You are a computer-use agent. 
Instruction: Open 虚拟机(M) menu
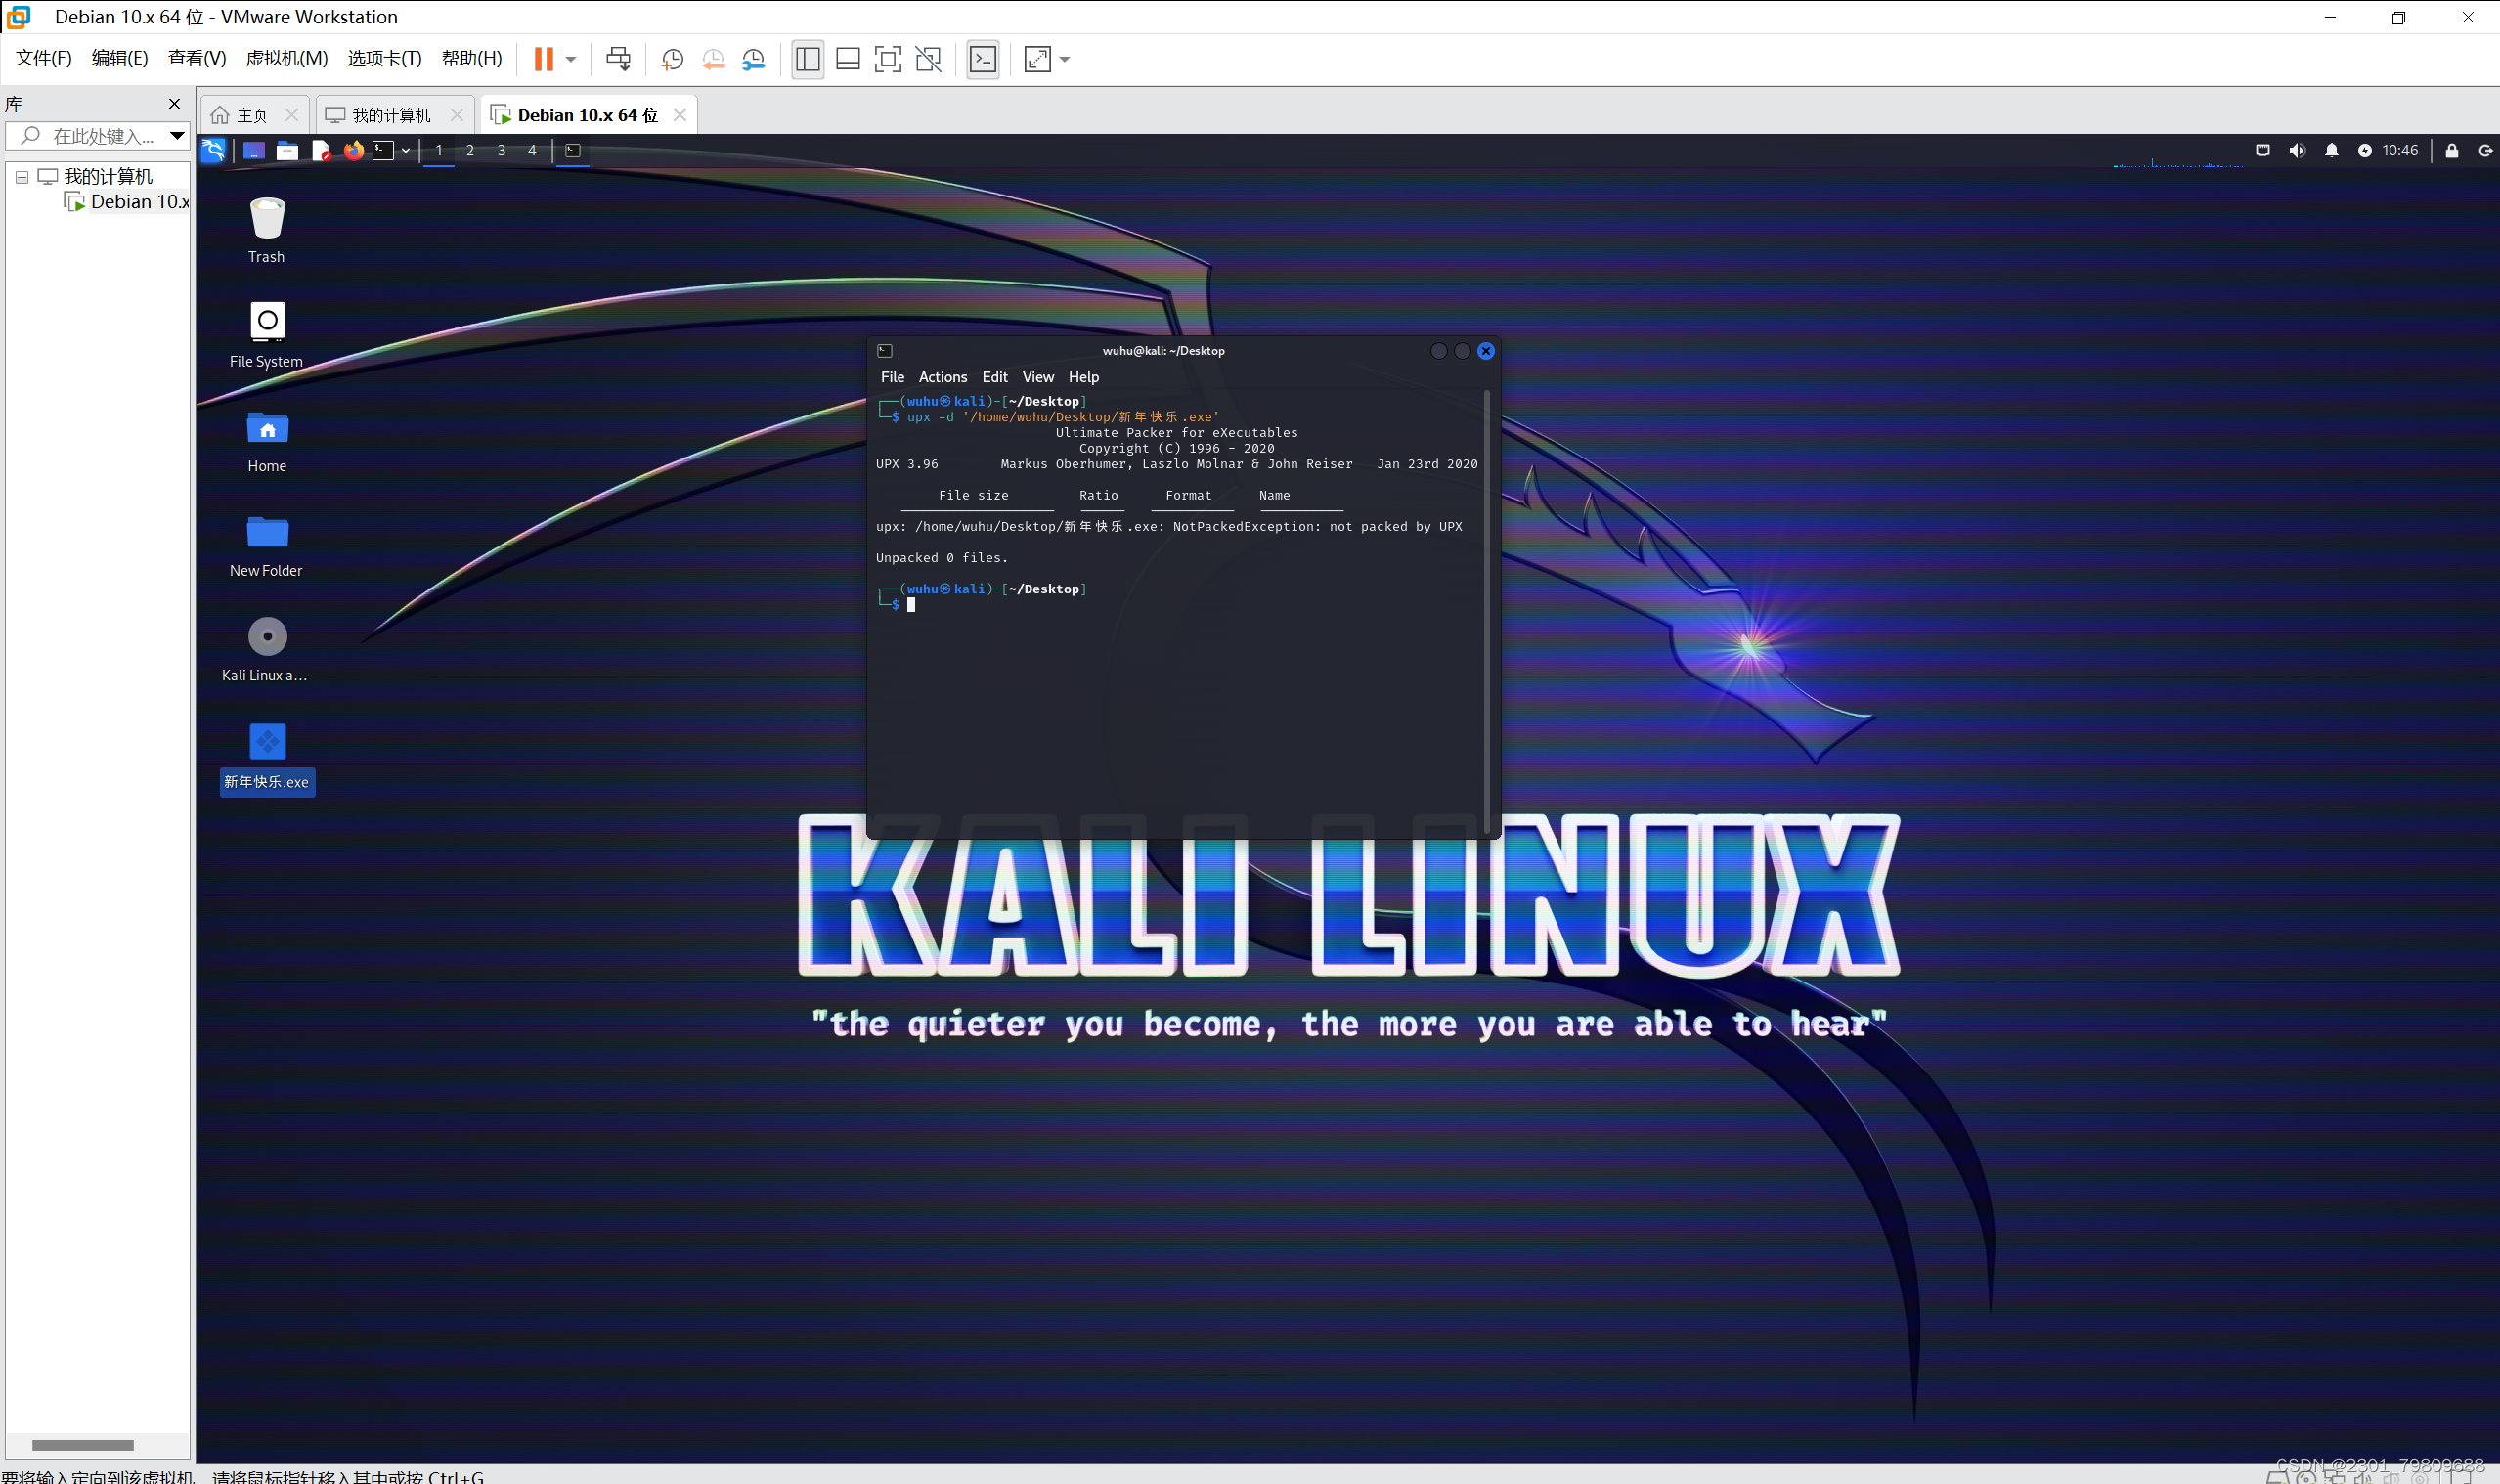[x=286, y=58]
